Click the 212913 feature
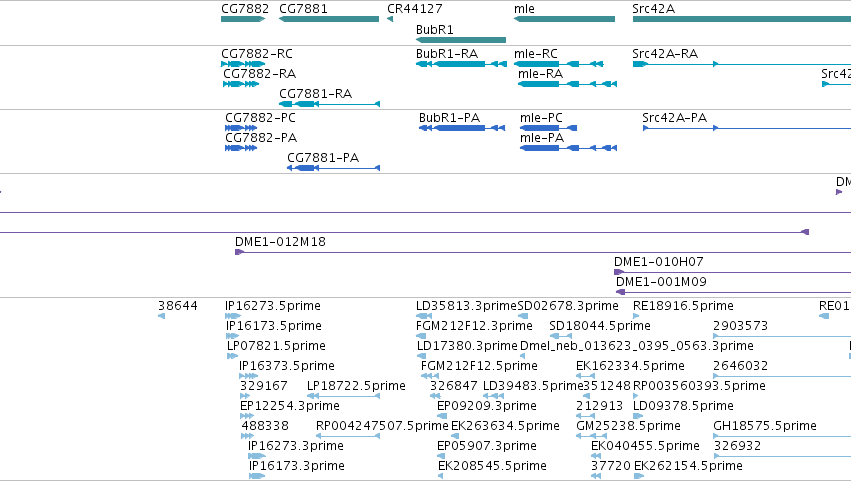Image resolution: width=851 pixels, height=481 pixels. click(585, 416)
